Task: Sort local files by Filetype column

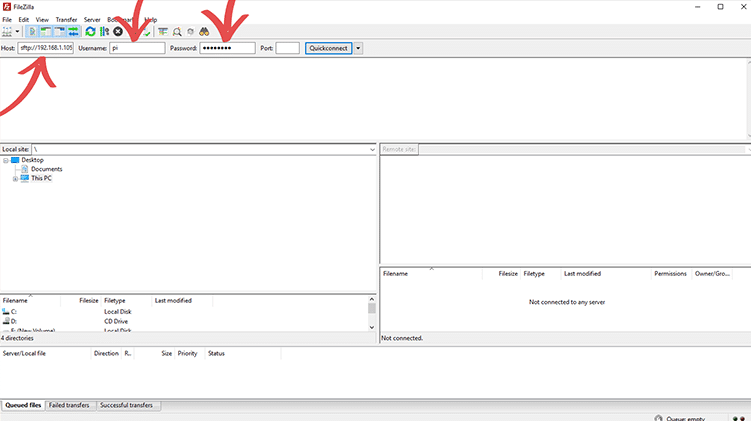Action: [x=126, y=301]
